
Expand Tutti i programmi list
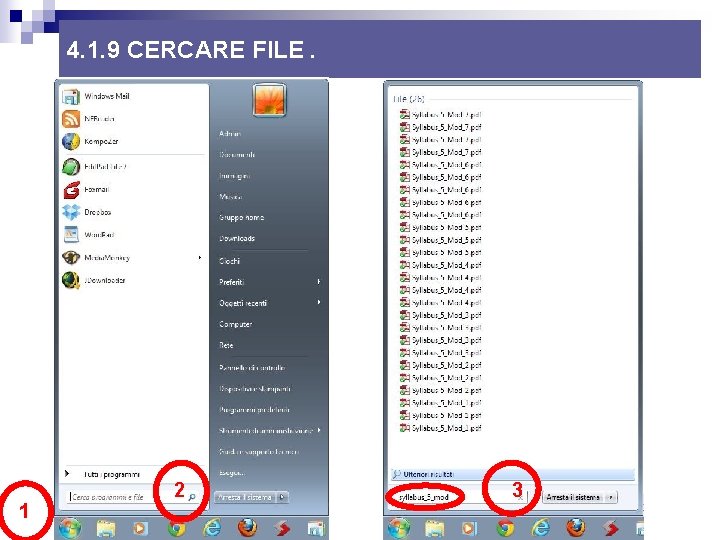point(103,474)
